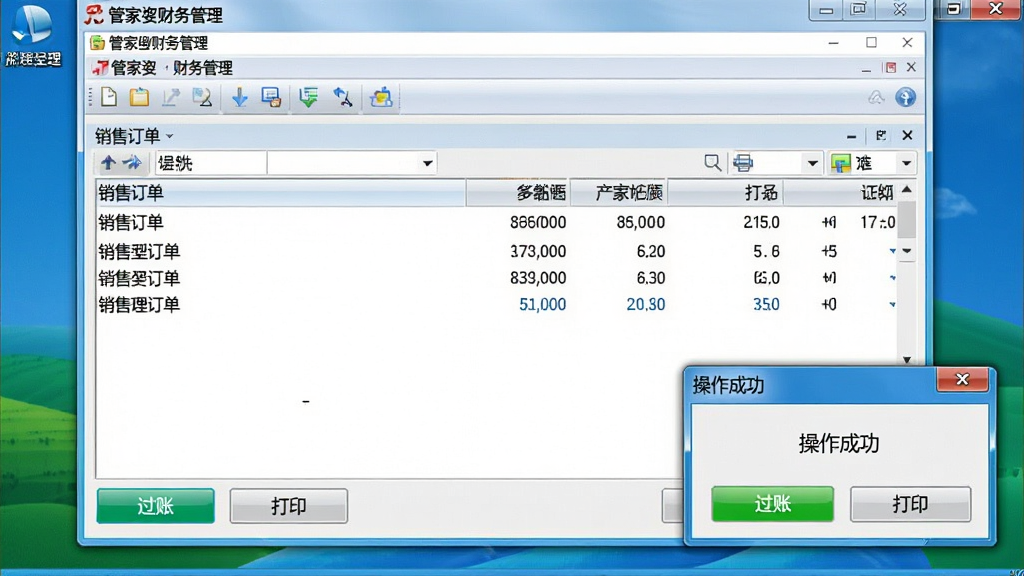Click the 20.30 cell
Image resolution: width=1024 pixels, height=576 pixels.
(x=646, y=305)
